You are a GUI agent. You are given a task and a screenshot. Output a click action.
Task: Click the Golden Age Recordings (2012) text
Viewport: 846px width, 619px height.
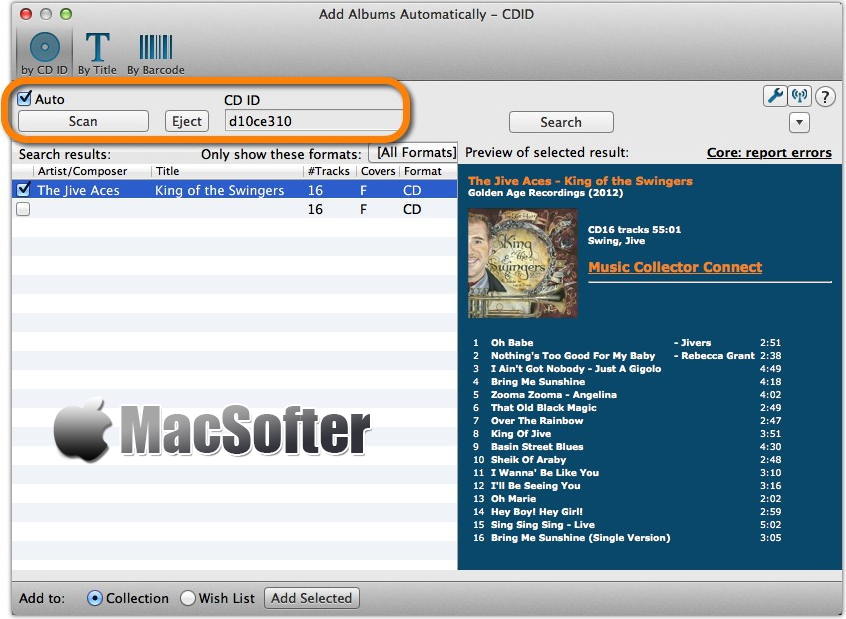[545, 193]
